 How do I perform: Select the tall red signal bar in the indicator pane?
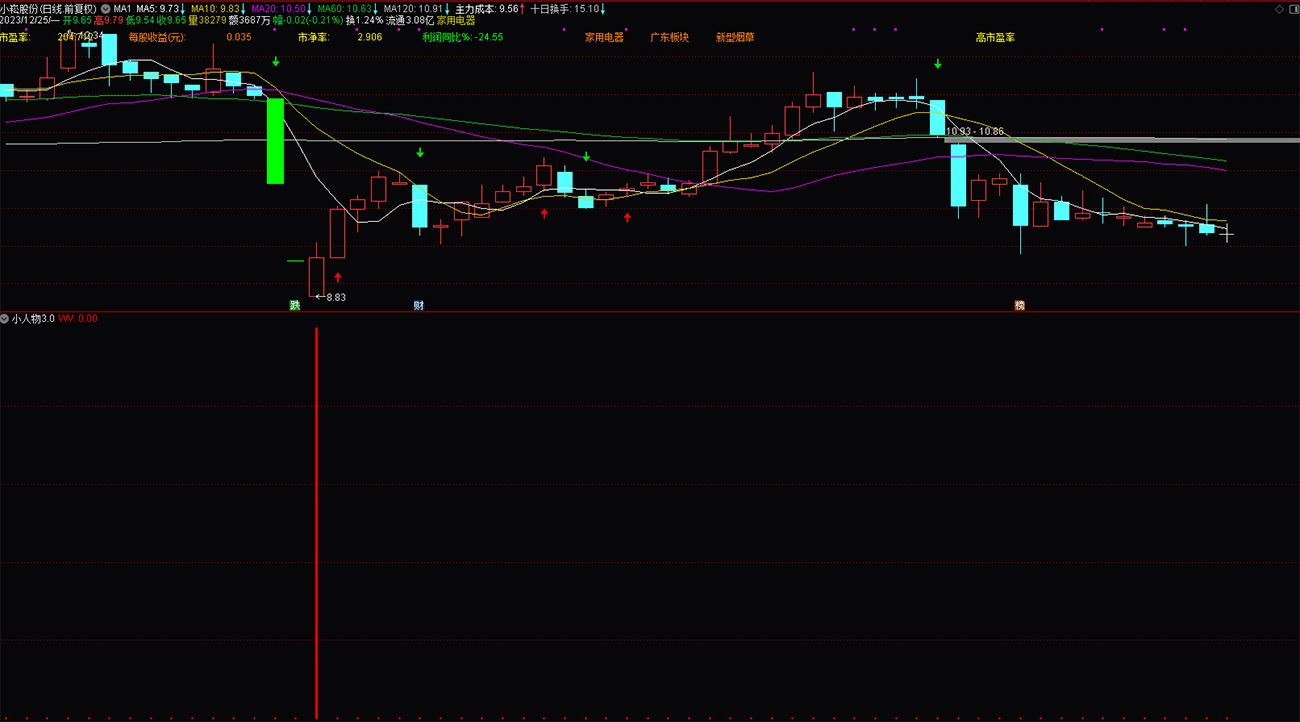click(317, 522)
